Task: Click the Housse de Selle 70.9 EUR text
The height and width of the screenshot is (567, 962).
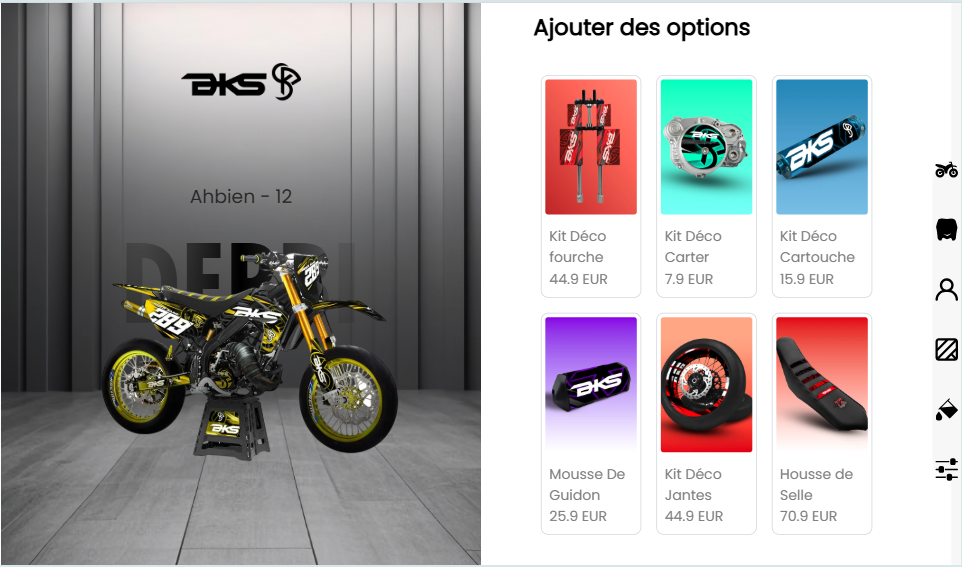Action: [x=808, y=517]
